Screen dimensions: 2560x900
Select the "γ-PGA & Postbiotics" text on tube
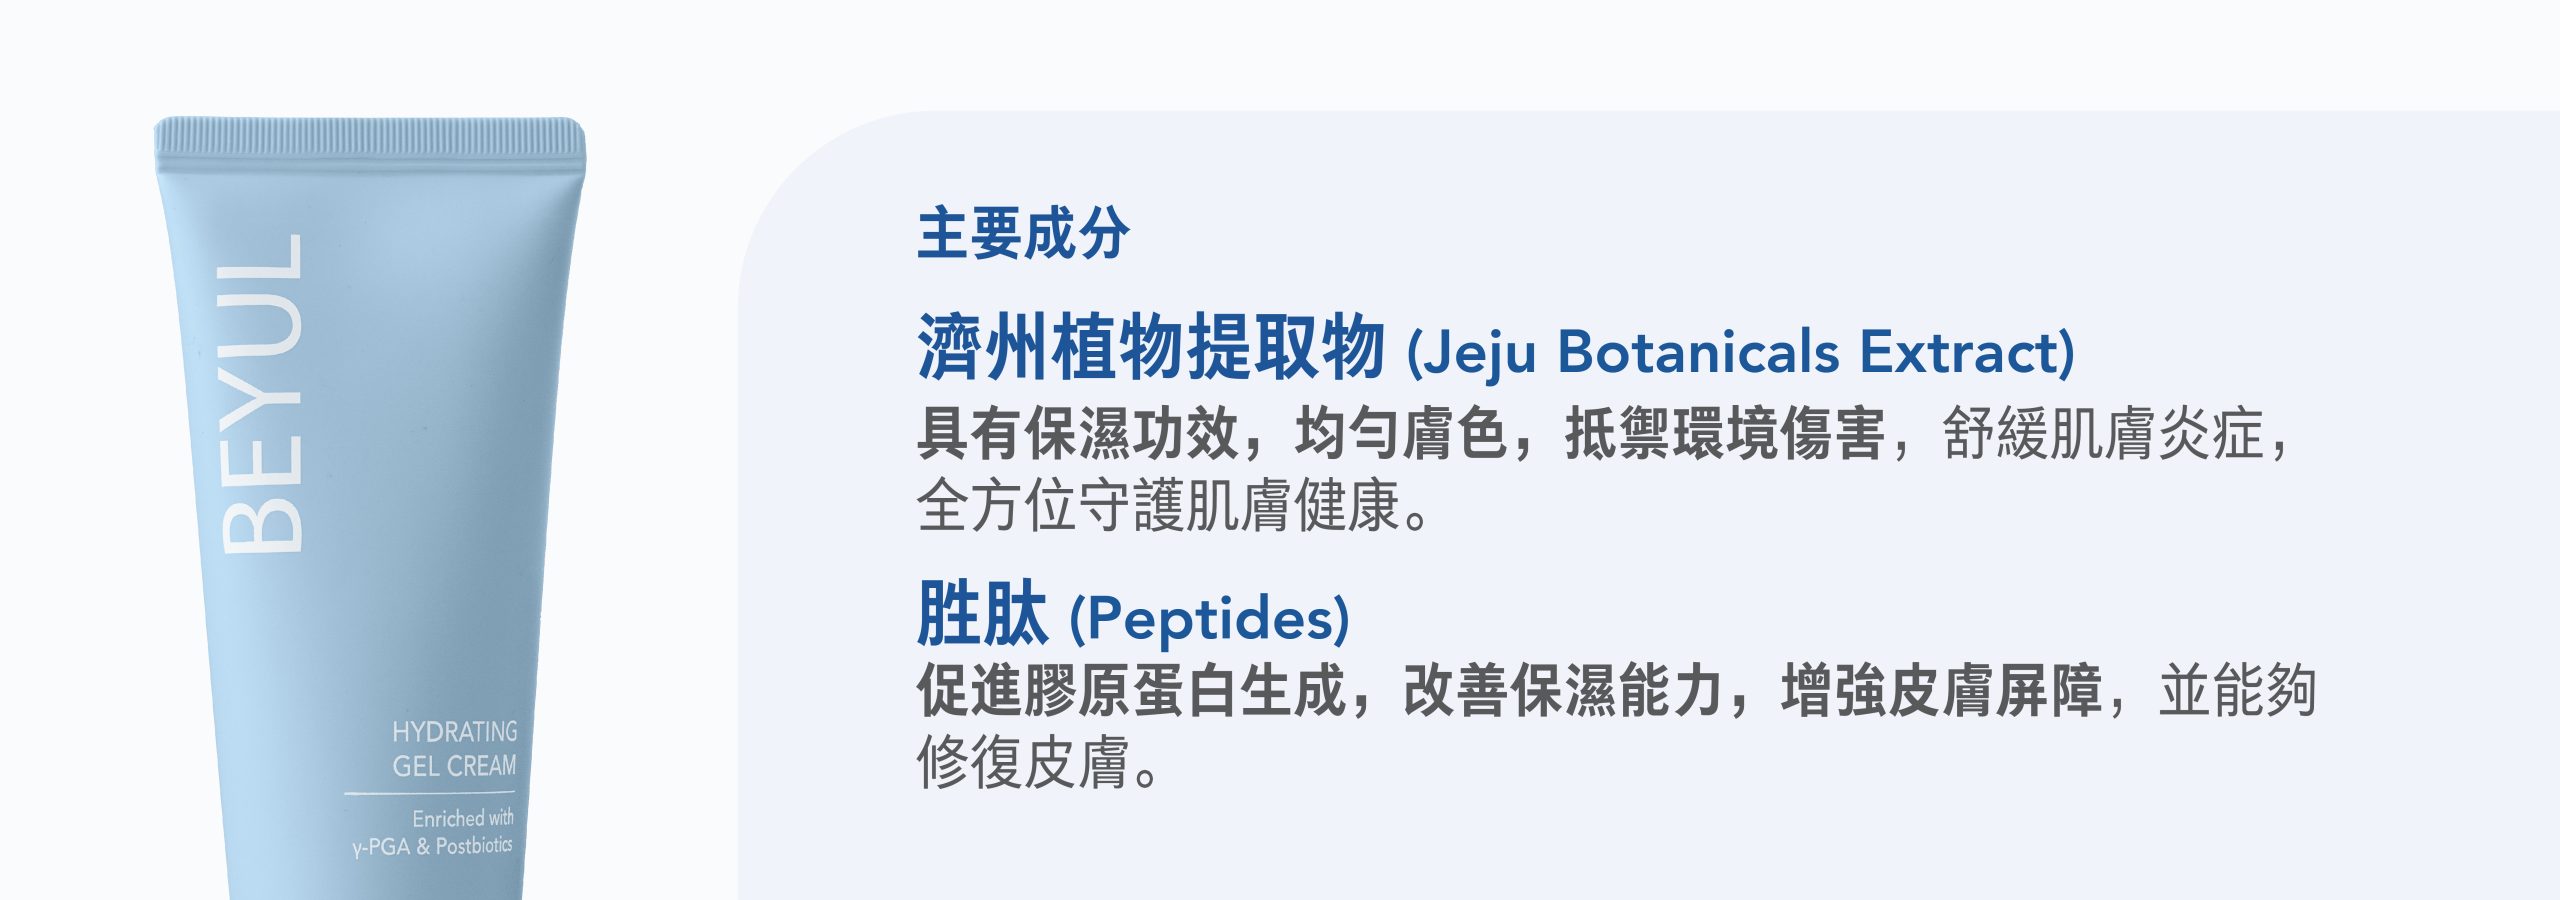432,846
